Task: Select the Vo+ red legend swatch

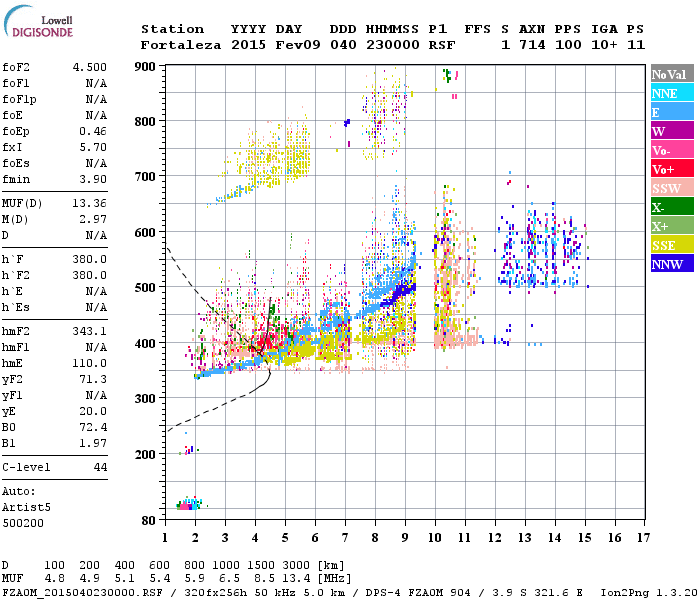Action: (672, 168)
